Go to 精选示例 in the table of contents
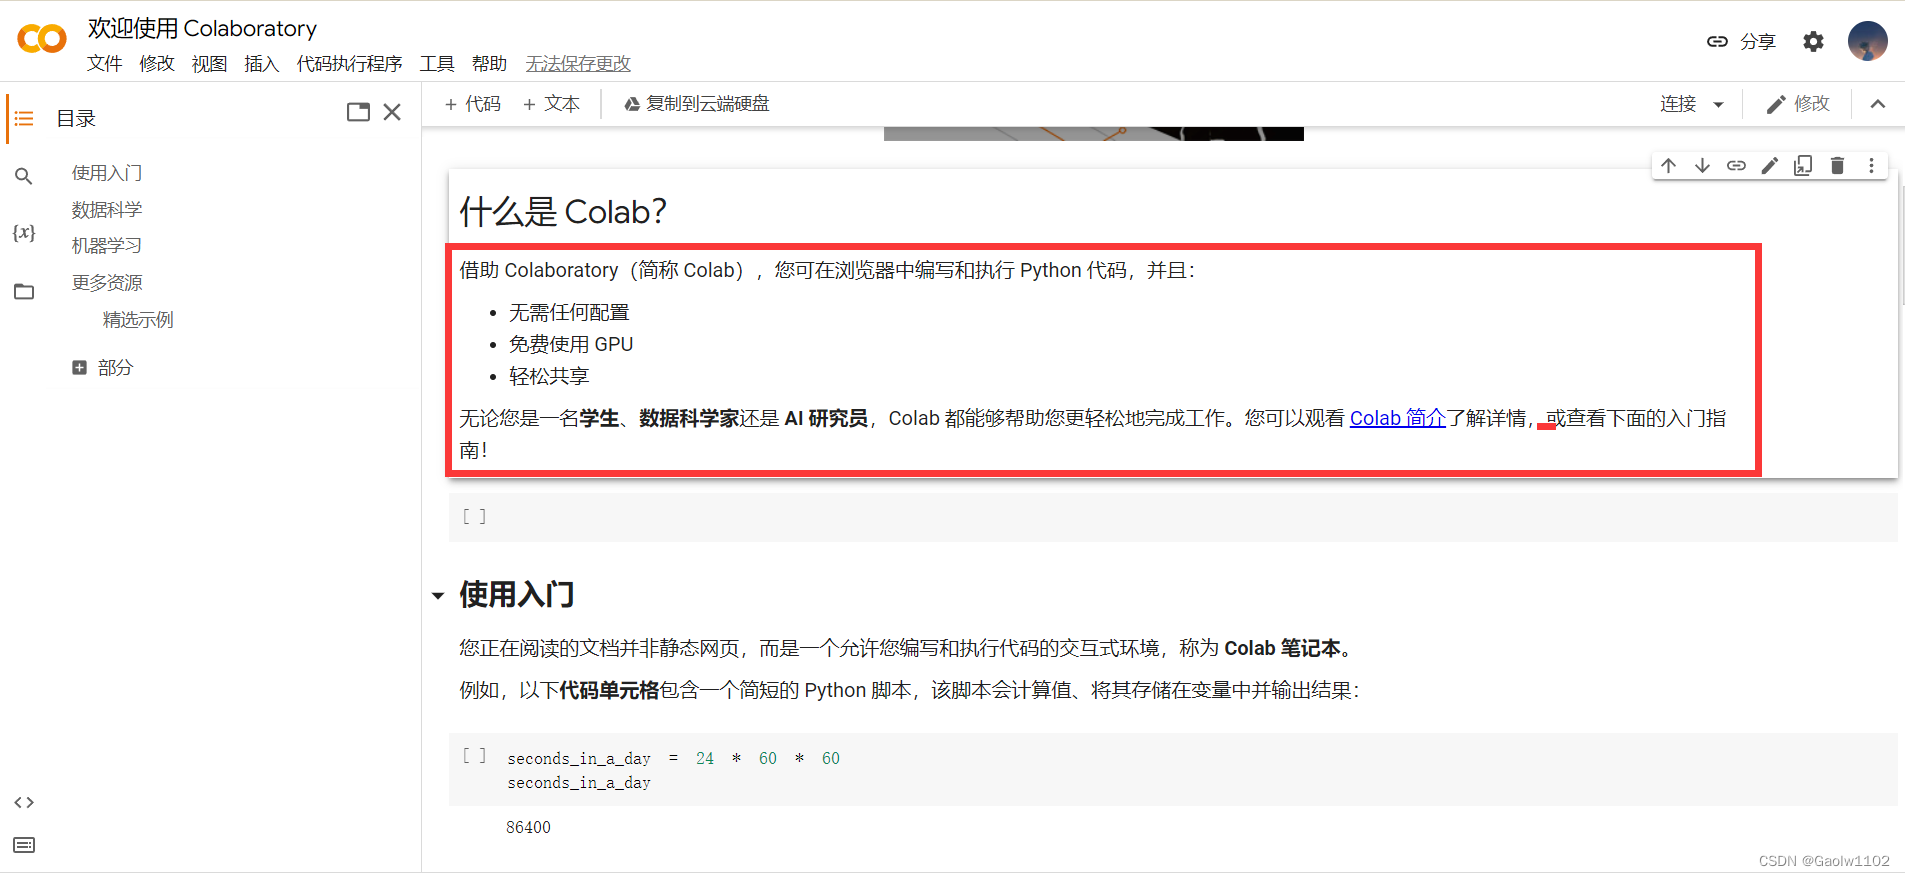1905x876 pixels. pyautogui.click(x=138, y=320)
